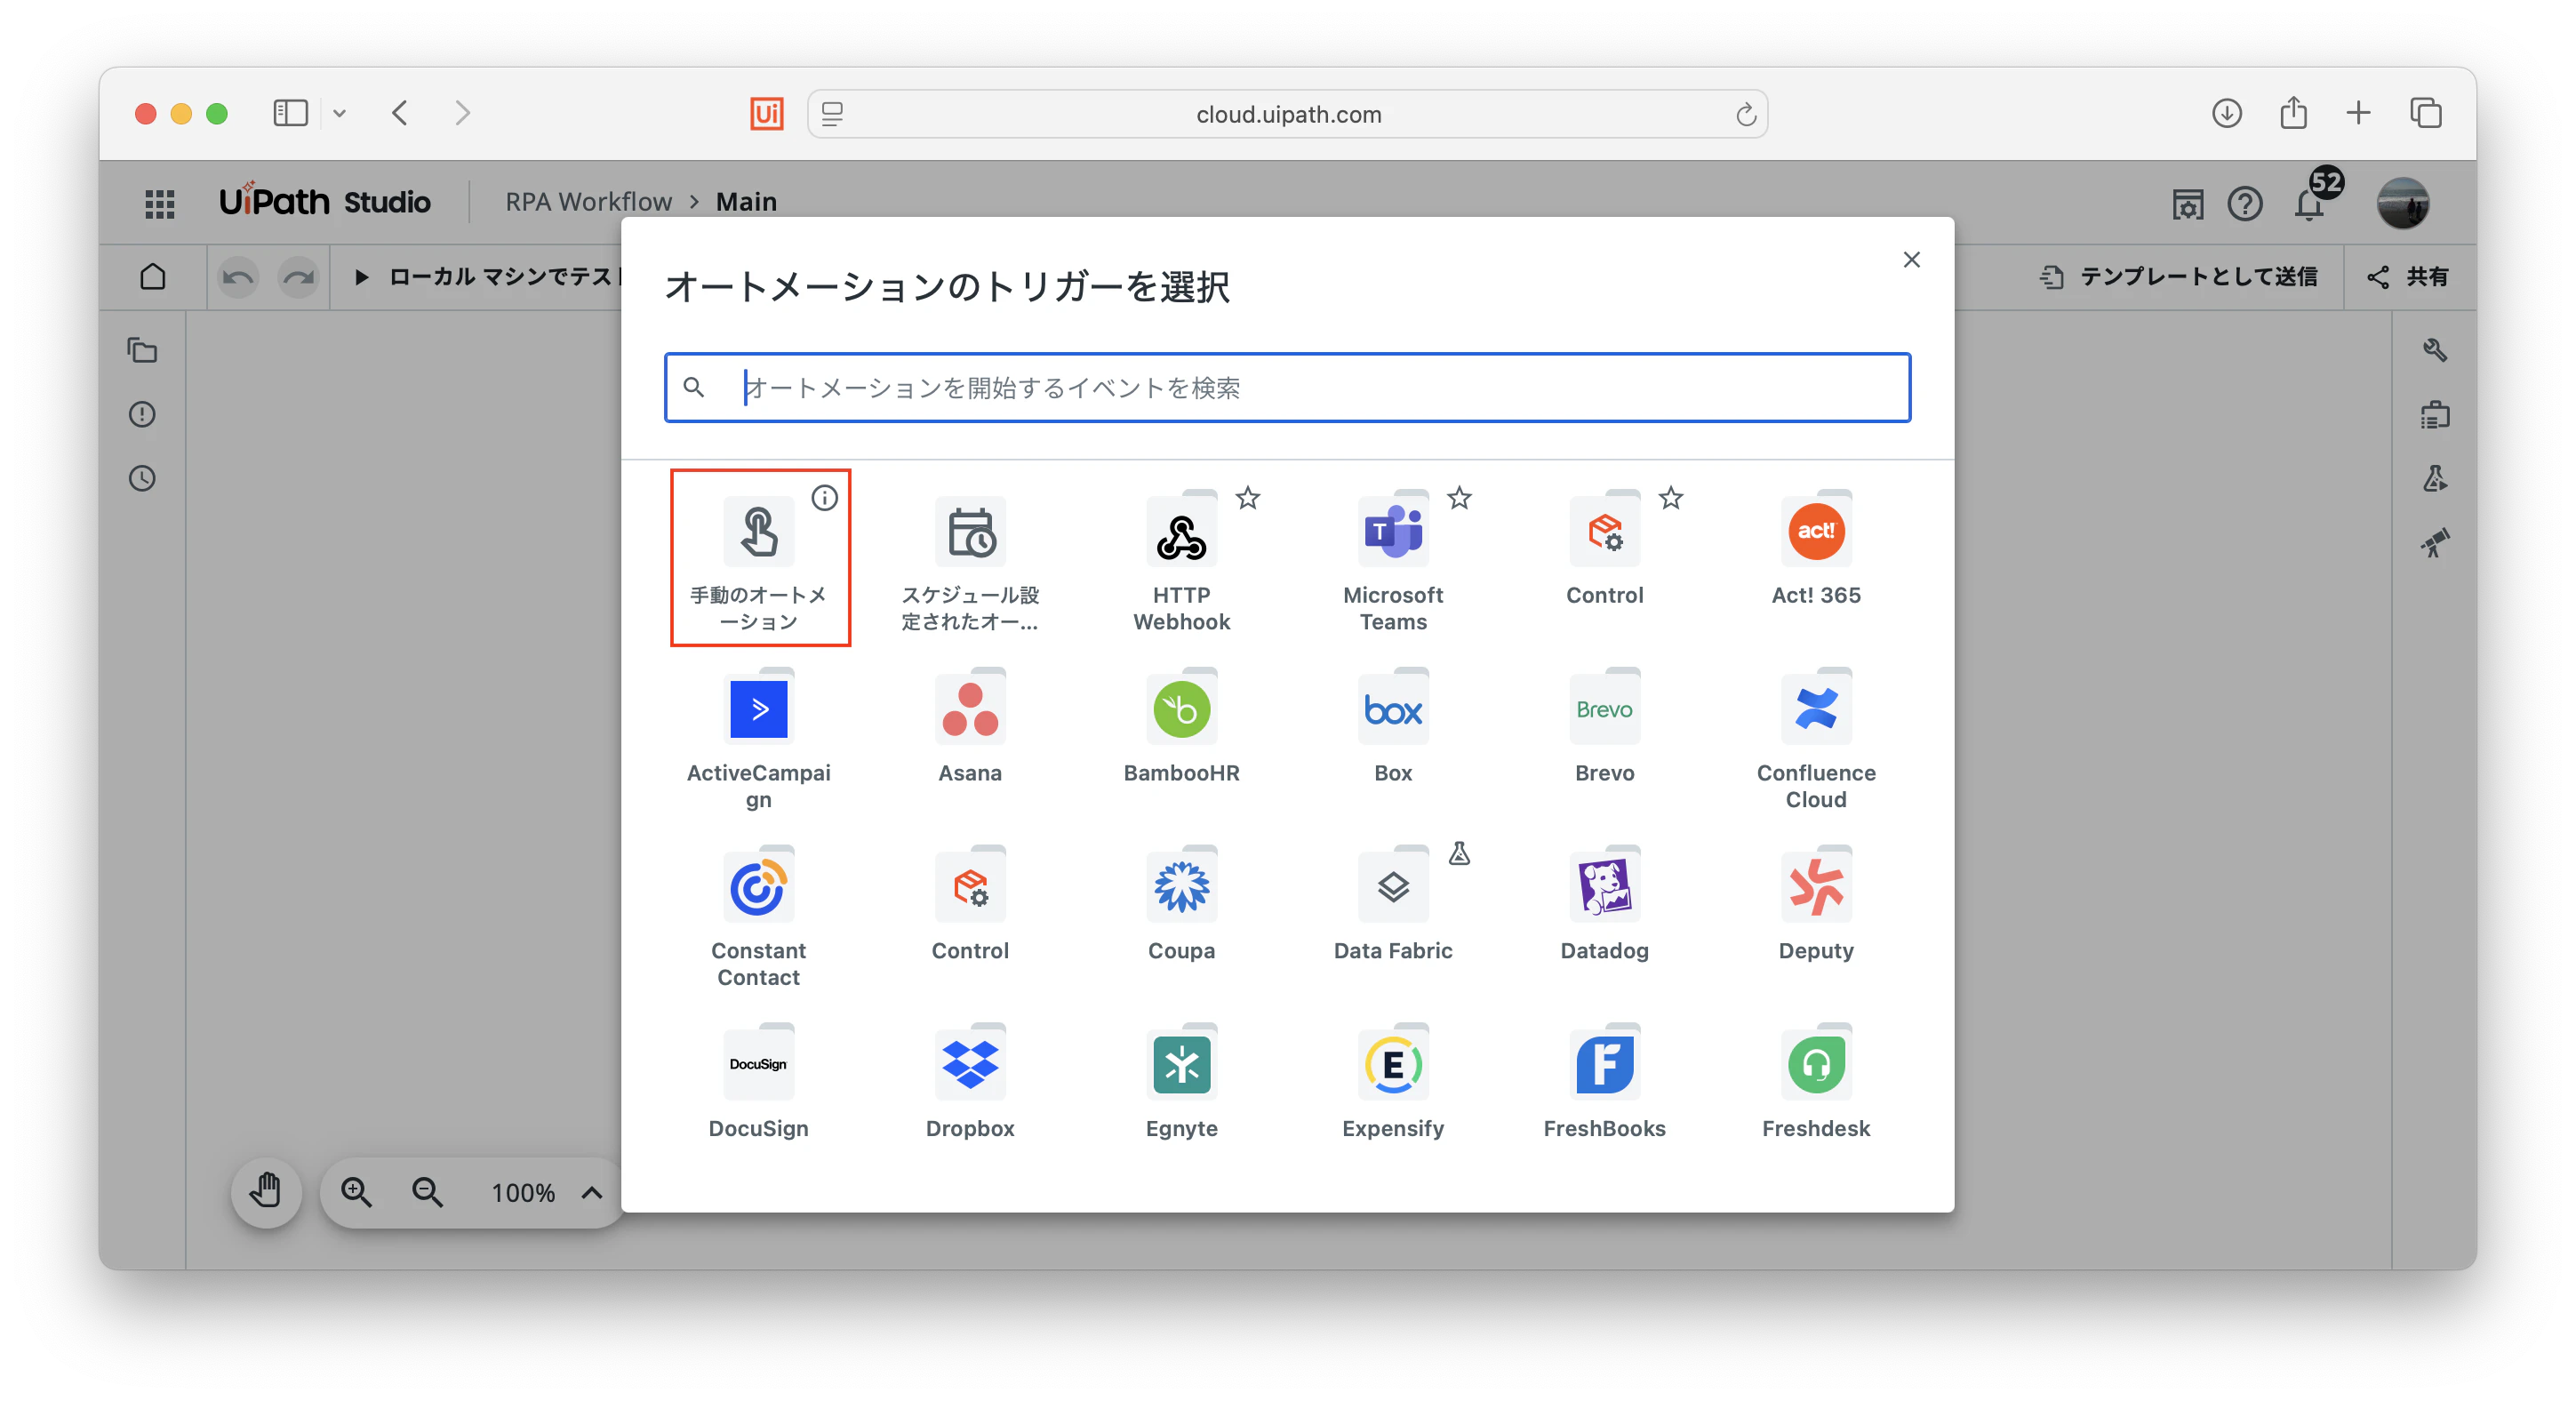Toggle the Safari sidebar

coord(290,113)
